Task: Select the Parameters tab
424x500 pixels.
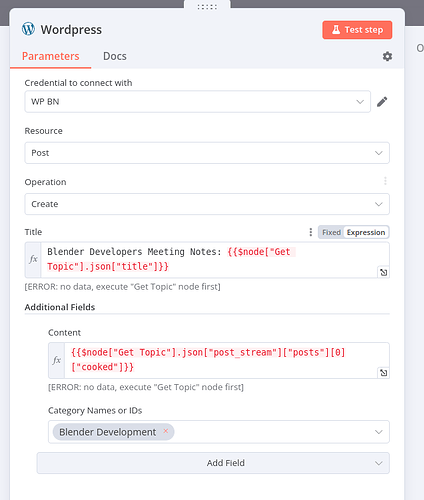Action: coord(51,56)
